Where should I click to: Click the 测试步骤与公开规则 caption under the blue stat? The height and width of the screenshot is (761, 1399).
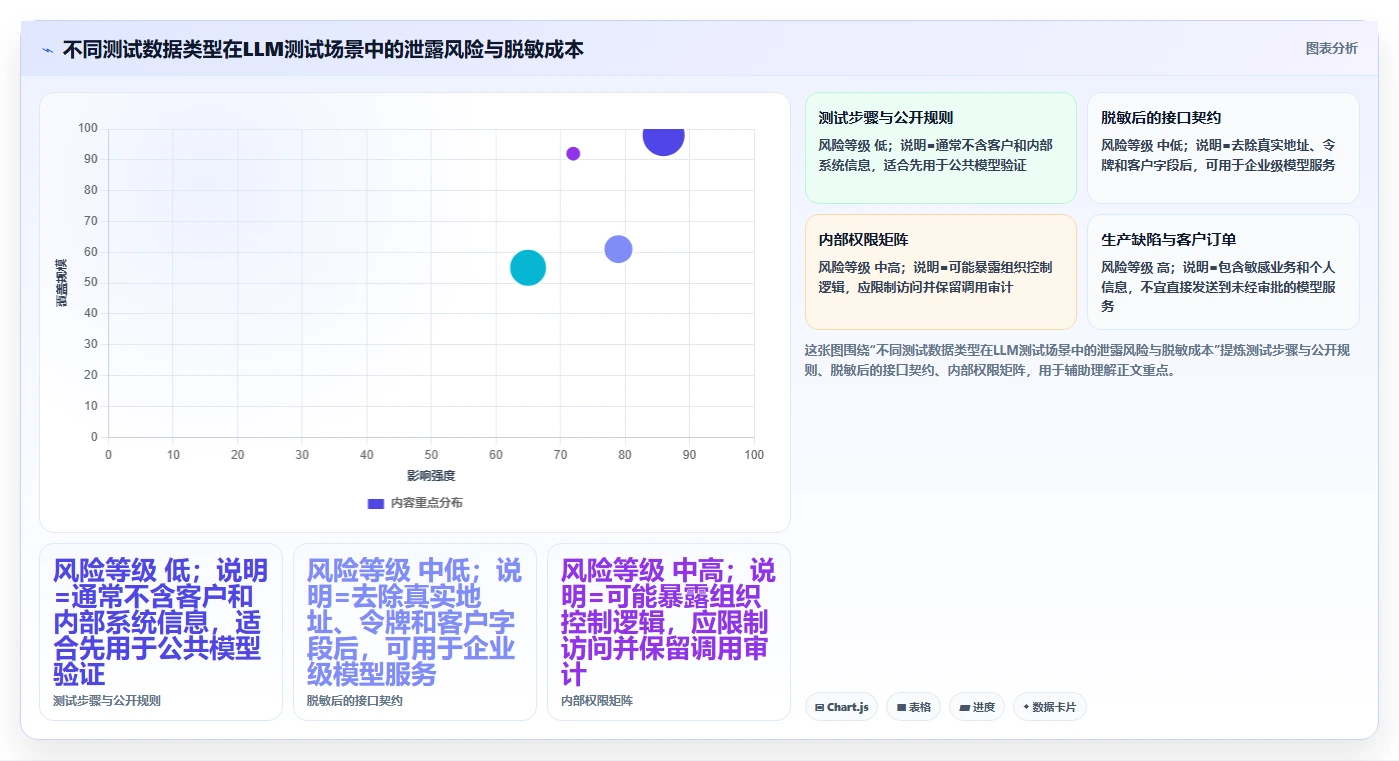coord(107,701)
